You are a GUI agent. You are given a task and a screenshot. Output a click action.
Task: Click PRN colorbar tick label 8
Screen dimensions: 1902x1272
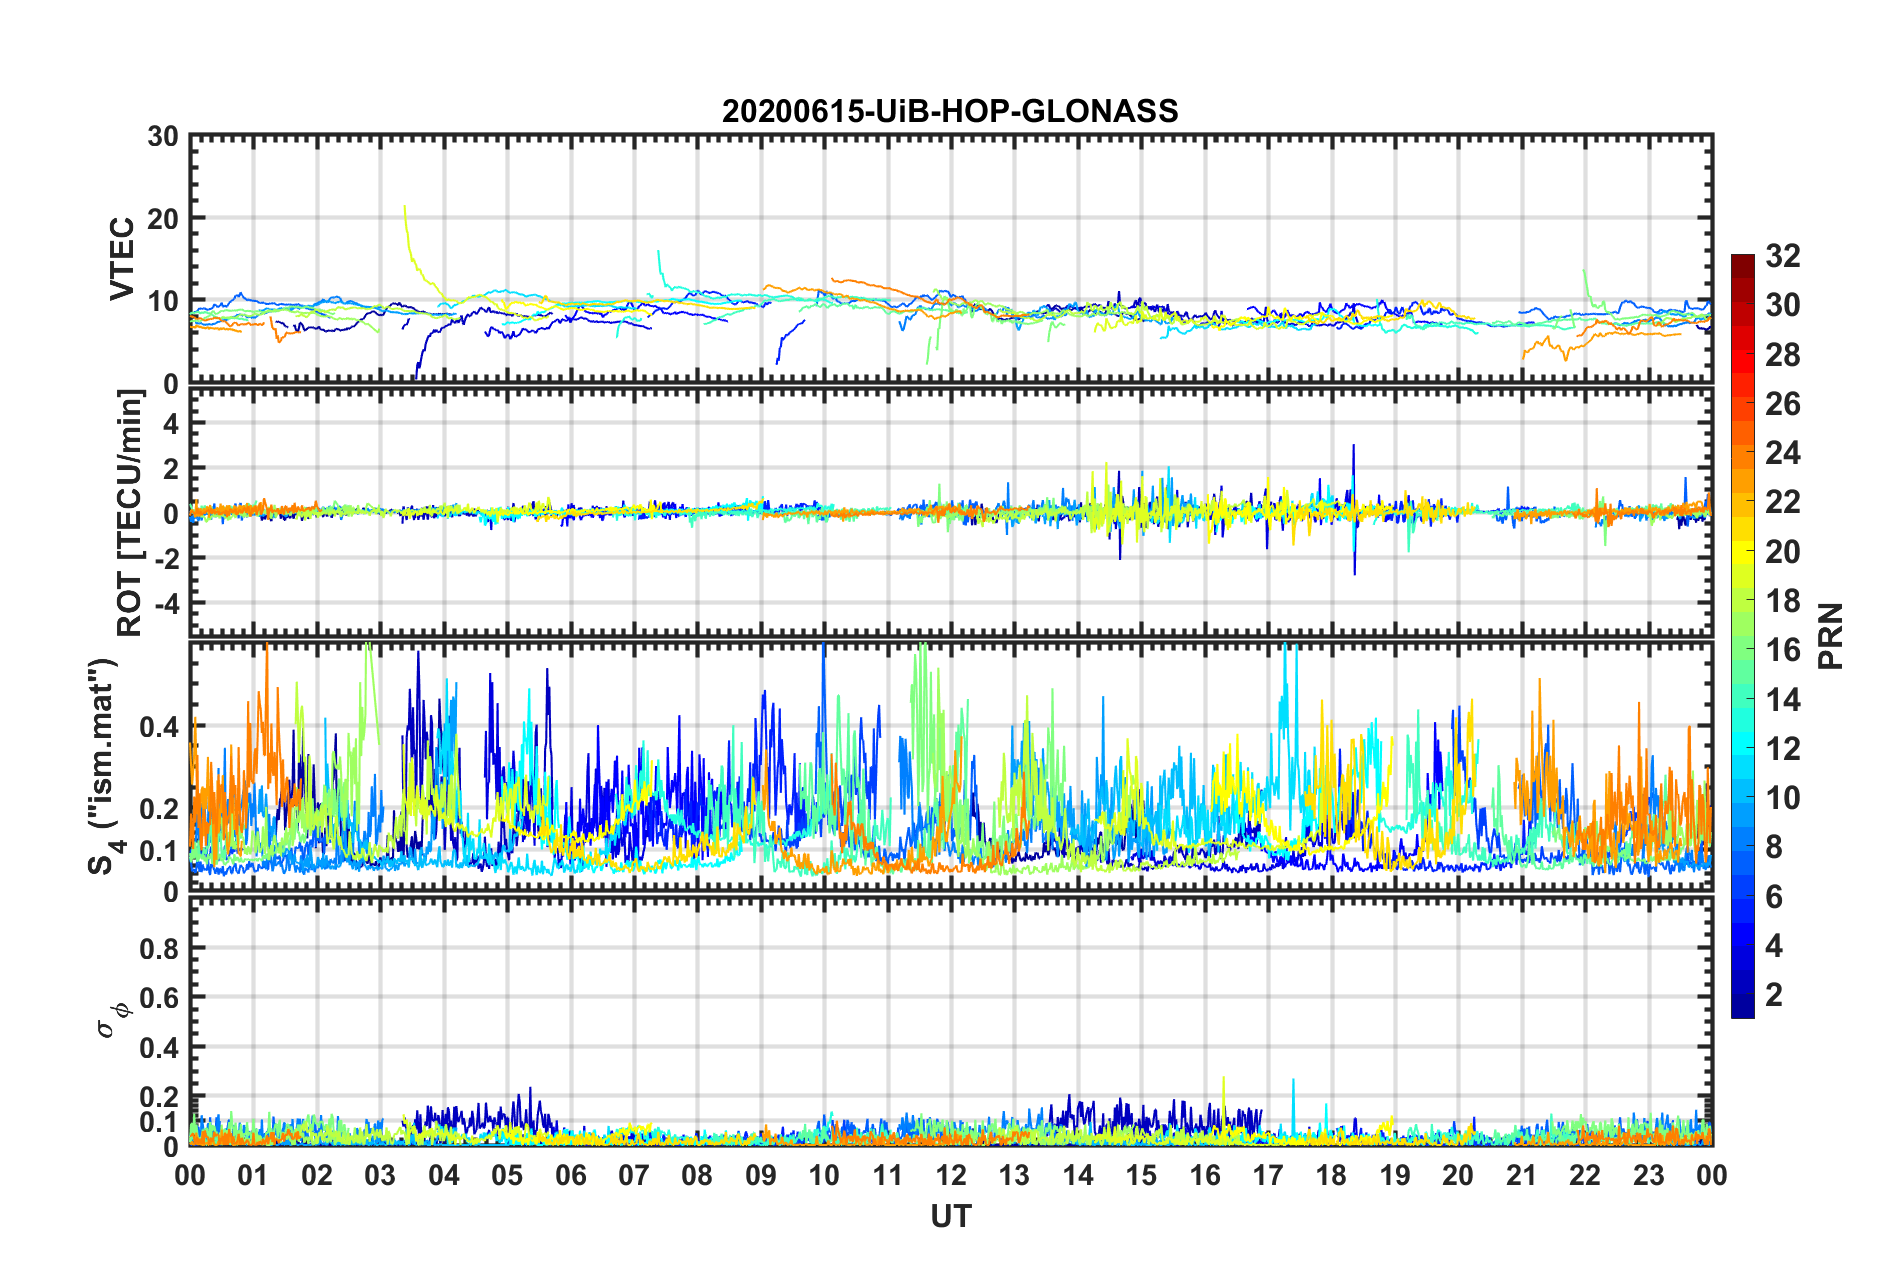[x=1774, y=847]
